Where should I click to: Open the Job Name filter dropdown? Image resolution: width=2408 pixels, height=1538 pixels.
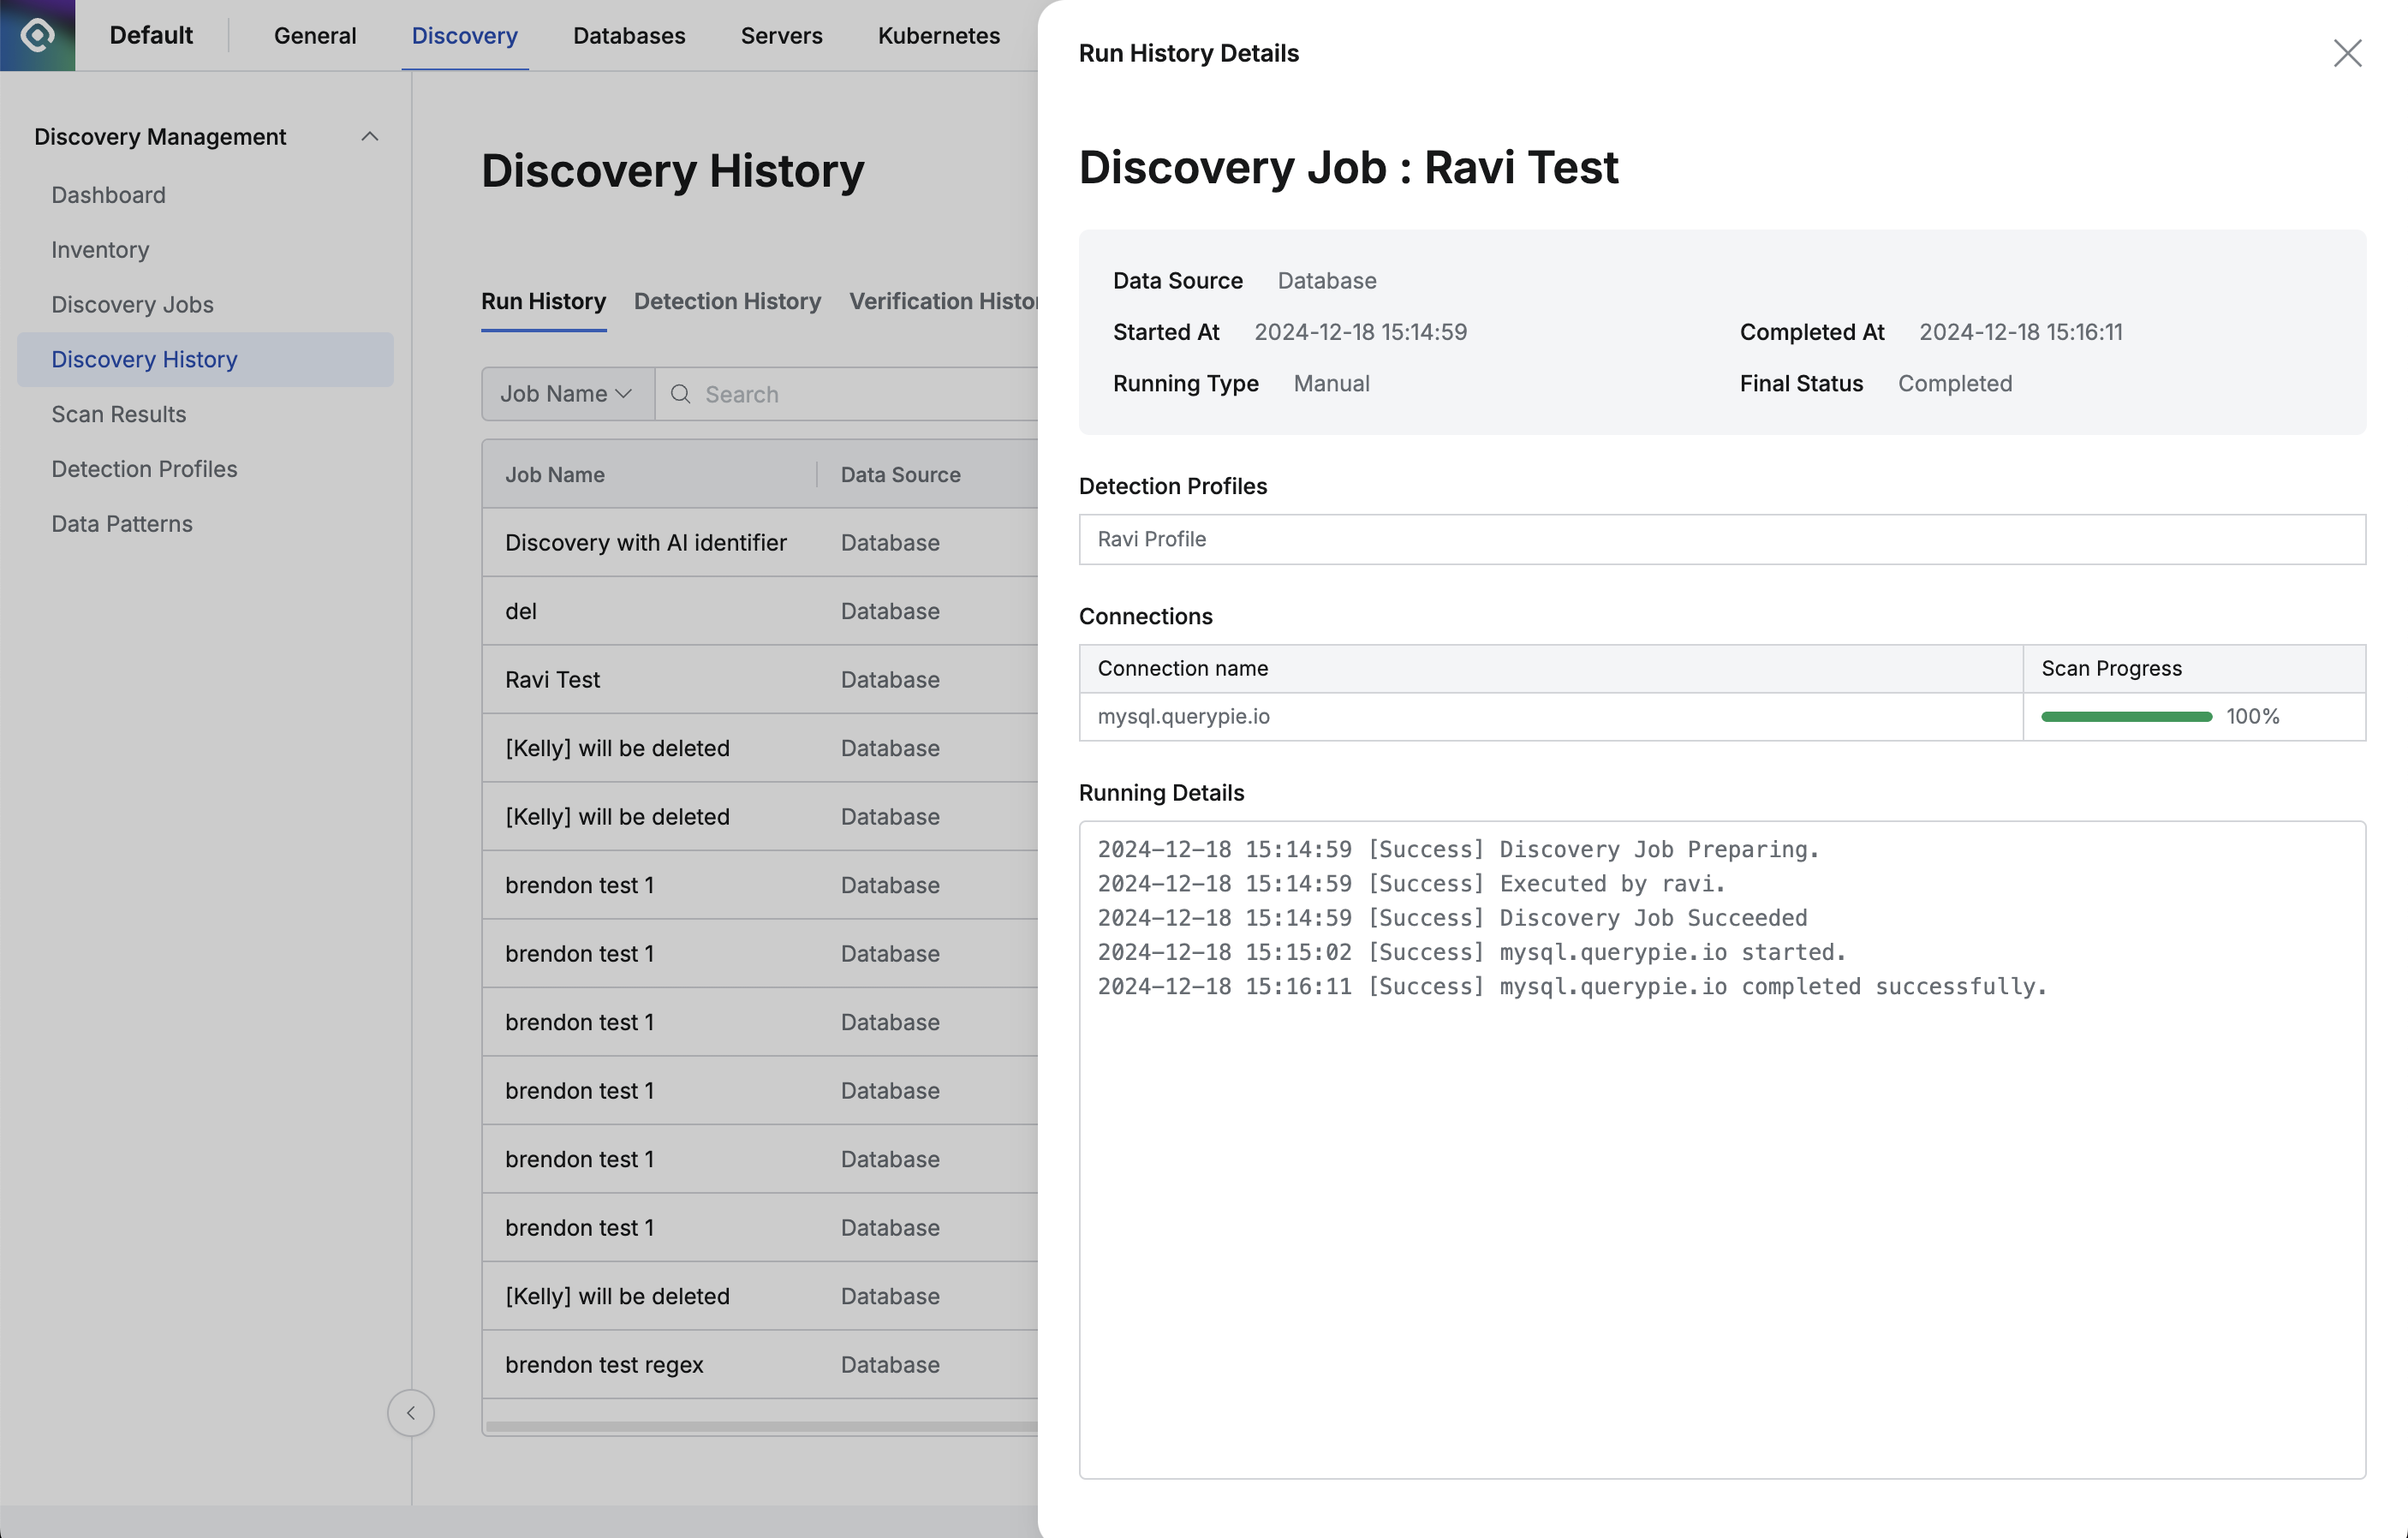point(566,394)
